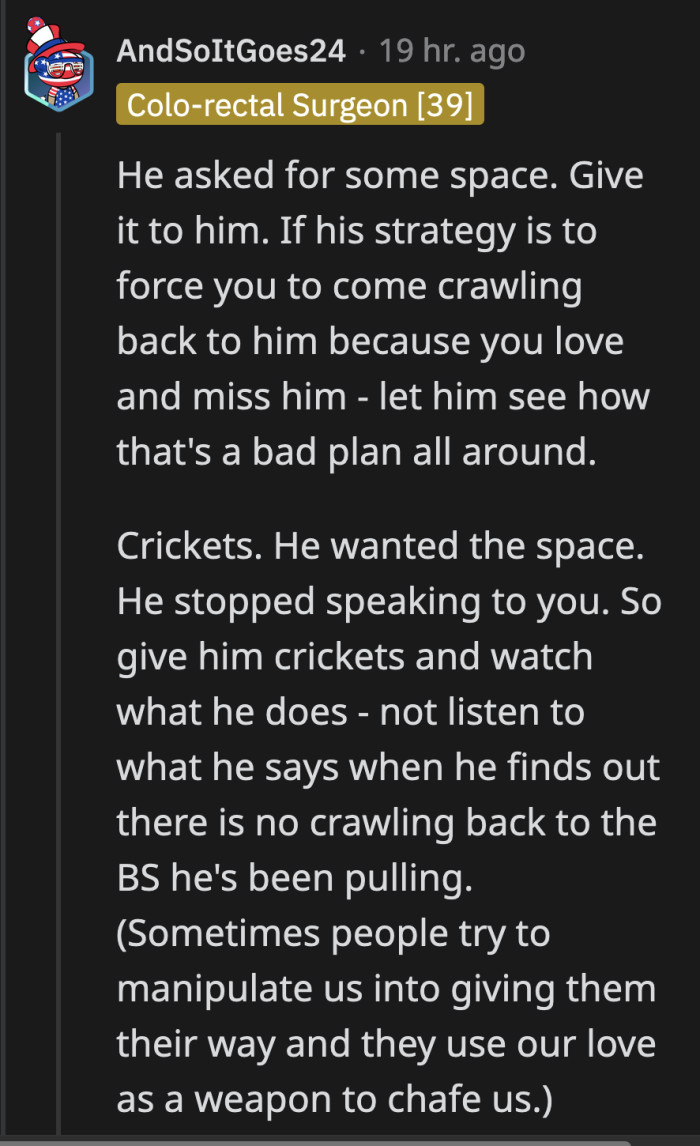Screen dimensions: 700x1146
Task: Click the first paragraph starting with He asked
Action: pos(380,312)
